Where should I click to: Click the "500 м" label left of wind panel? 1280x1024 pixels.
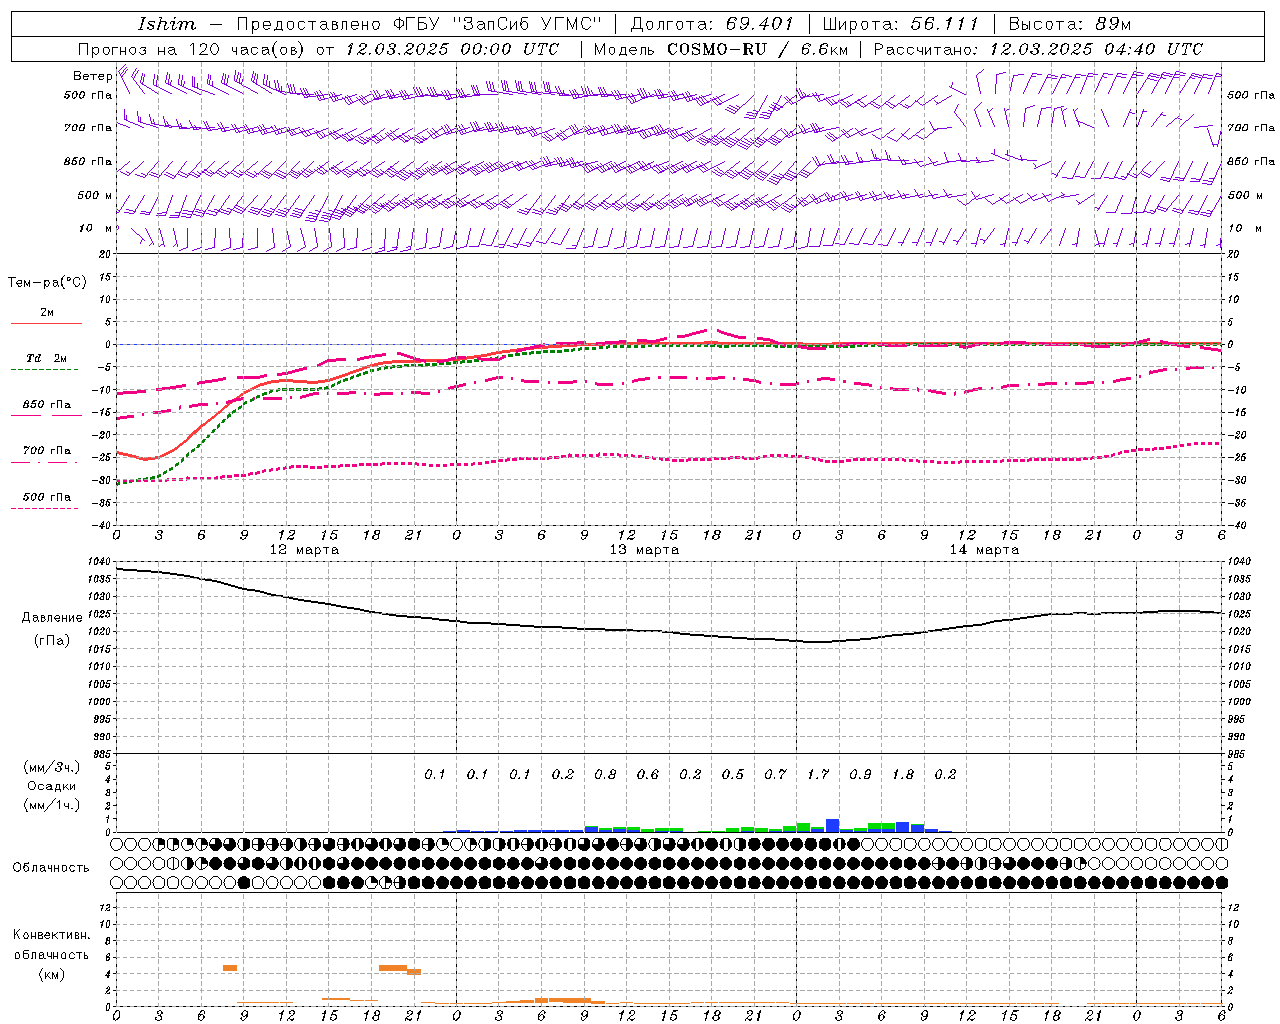(94, 195)
